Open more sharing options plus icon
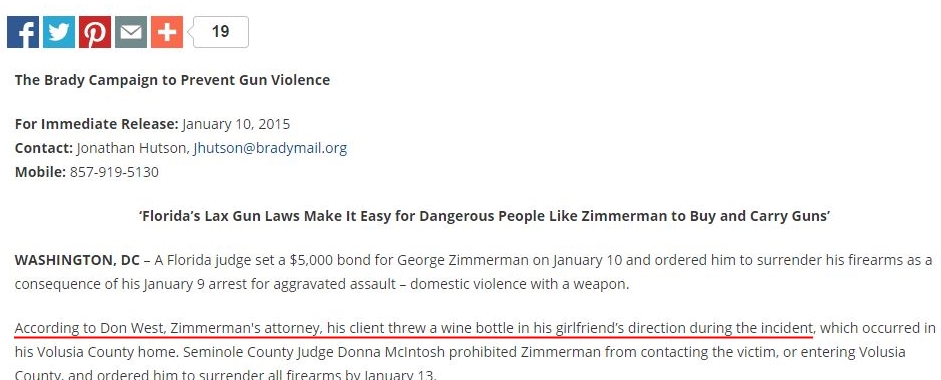 [x=167, y=32]
